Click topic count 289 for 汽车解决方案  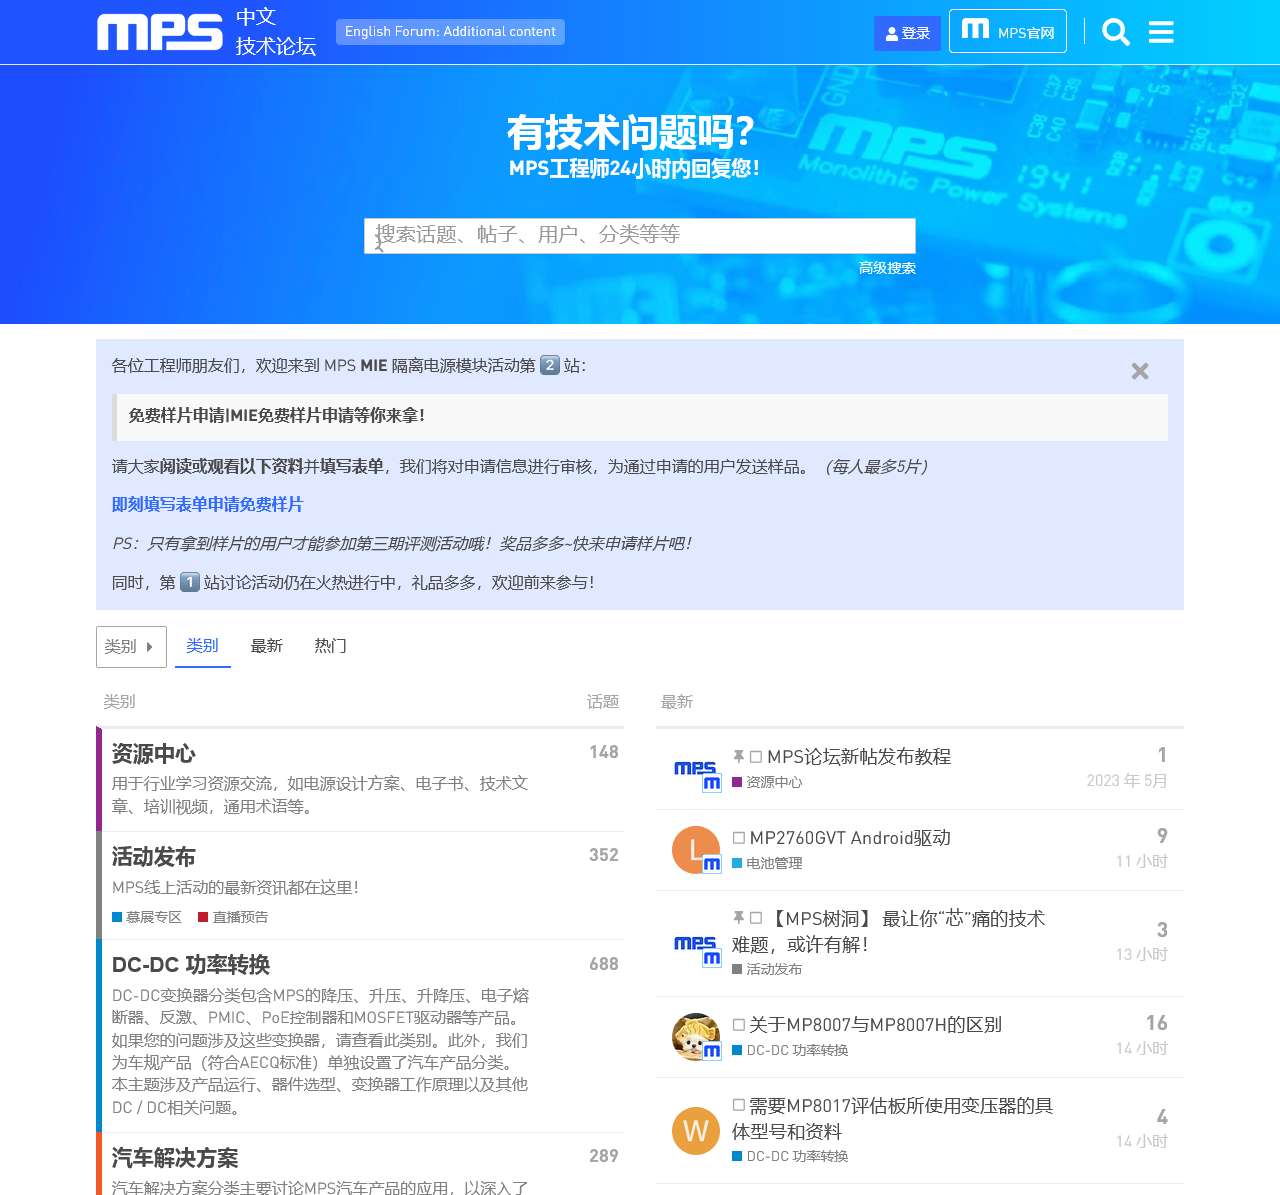[604, 1156]
